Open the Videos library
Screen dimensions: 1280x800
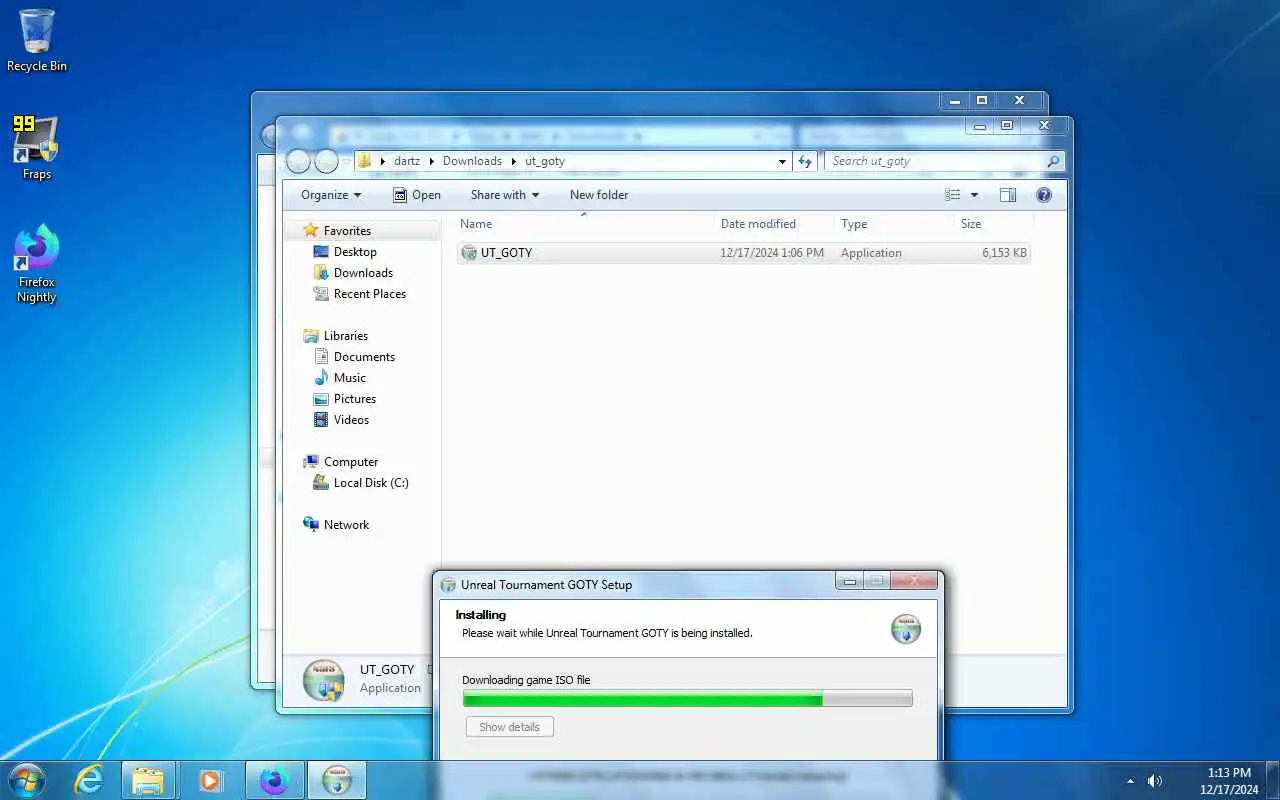point(351,420)
